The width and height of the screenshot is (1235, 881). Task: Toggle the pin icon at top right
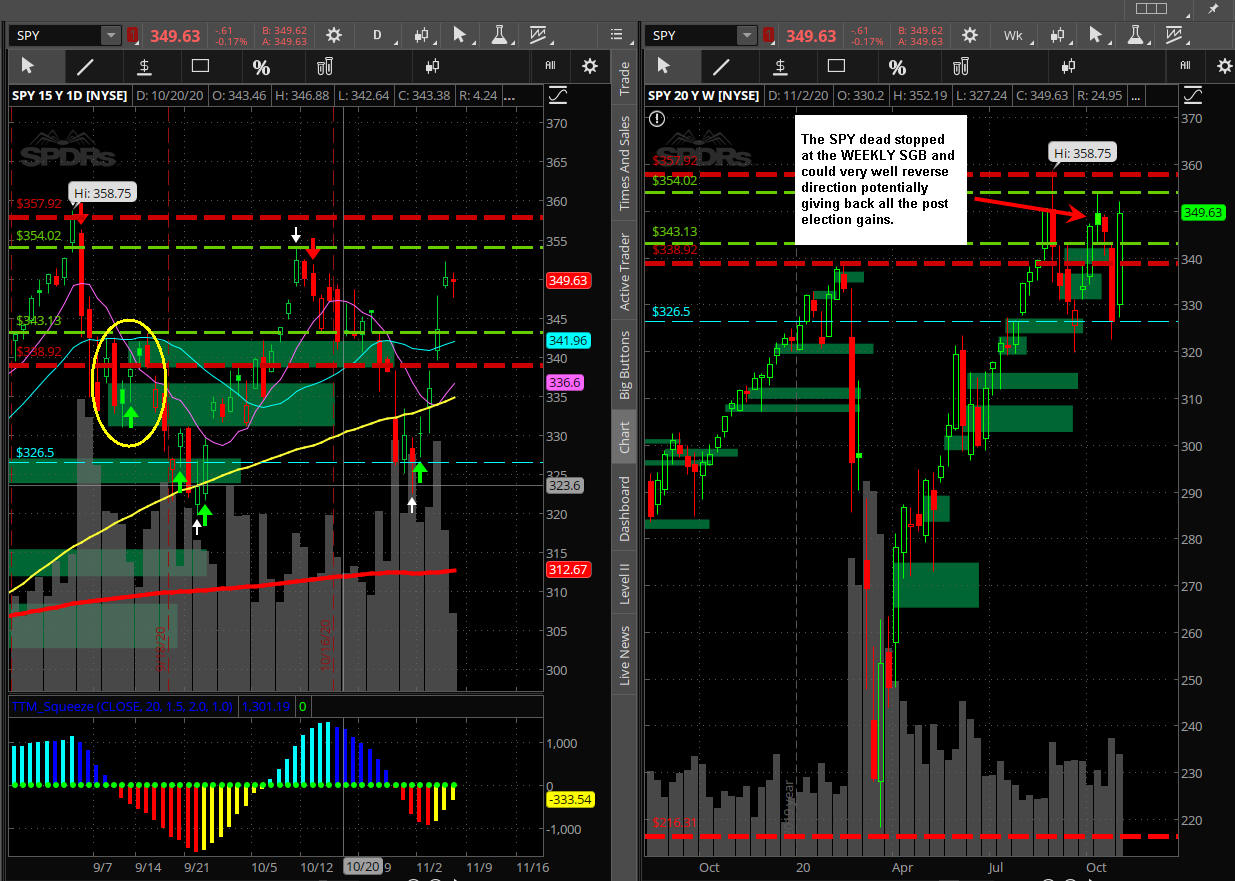1213,9
